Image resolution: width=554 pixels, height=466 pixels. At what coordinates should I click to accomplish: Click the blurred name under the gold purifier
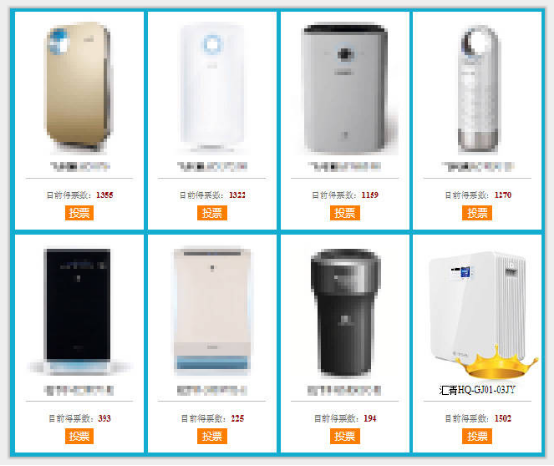coord(79,166)
